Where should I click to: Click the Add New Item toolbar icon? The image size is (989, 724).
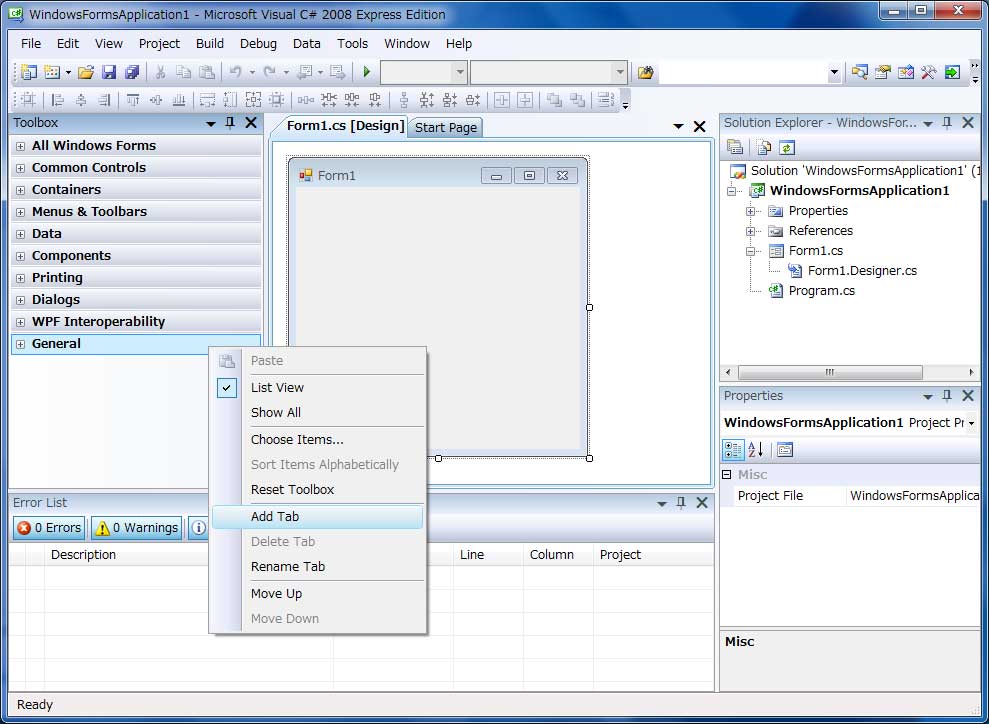click(x=52, y=72)
